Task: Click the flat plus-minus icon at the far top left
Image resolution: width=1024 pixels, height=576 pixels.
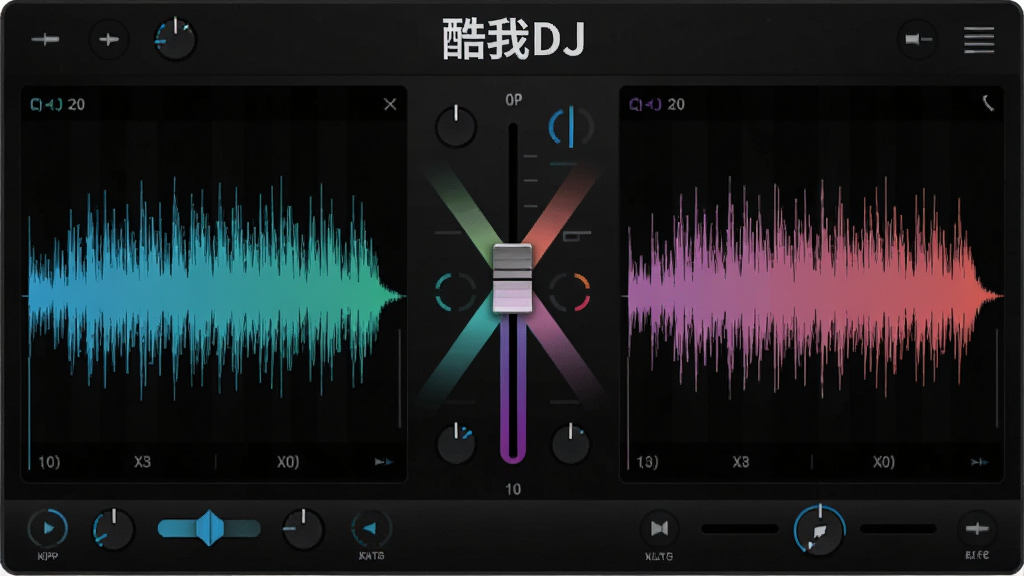Action: click(x=45, y=40)
